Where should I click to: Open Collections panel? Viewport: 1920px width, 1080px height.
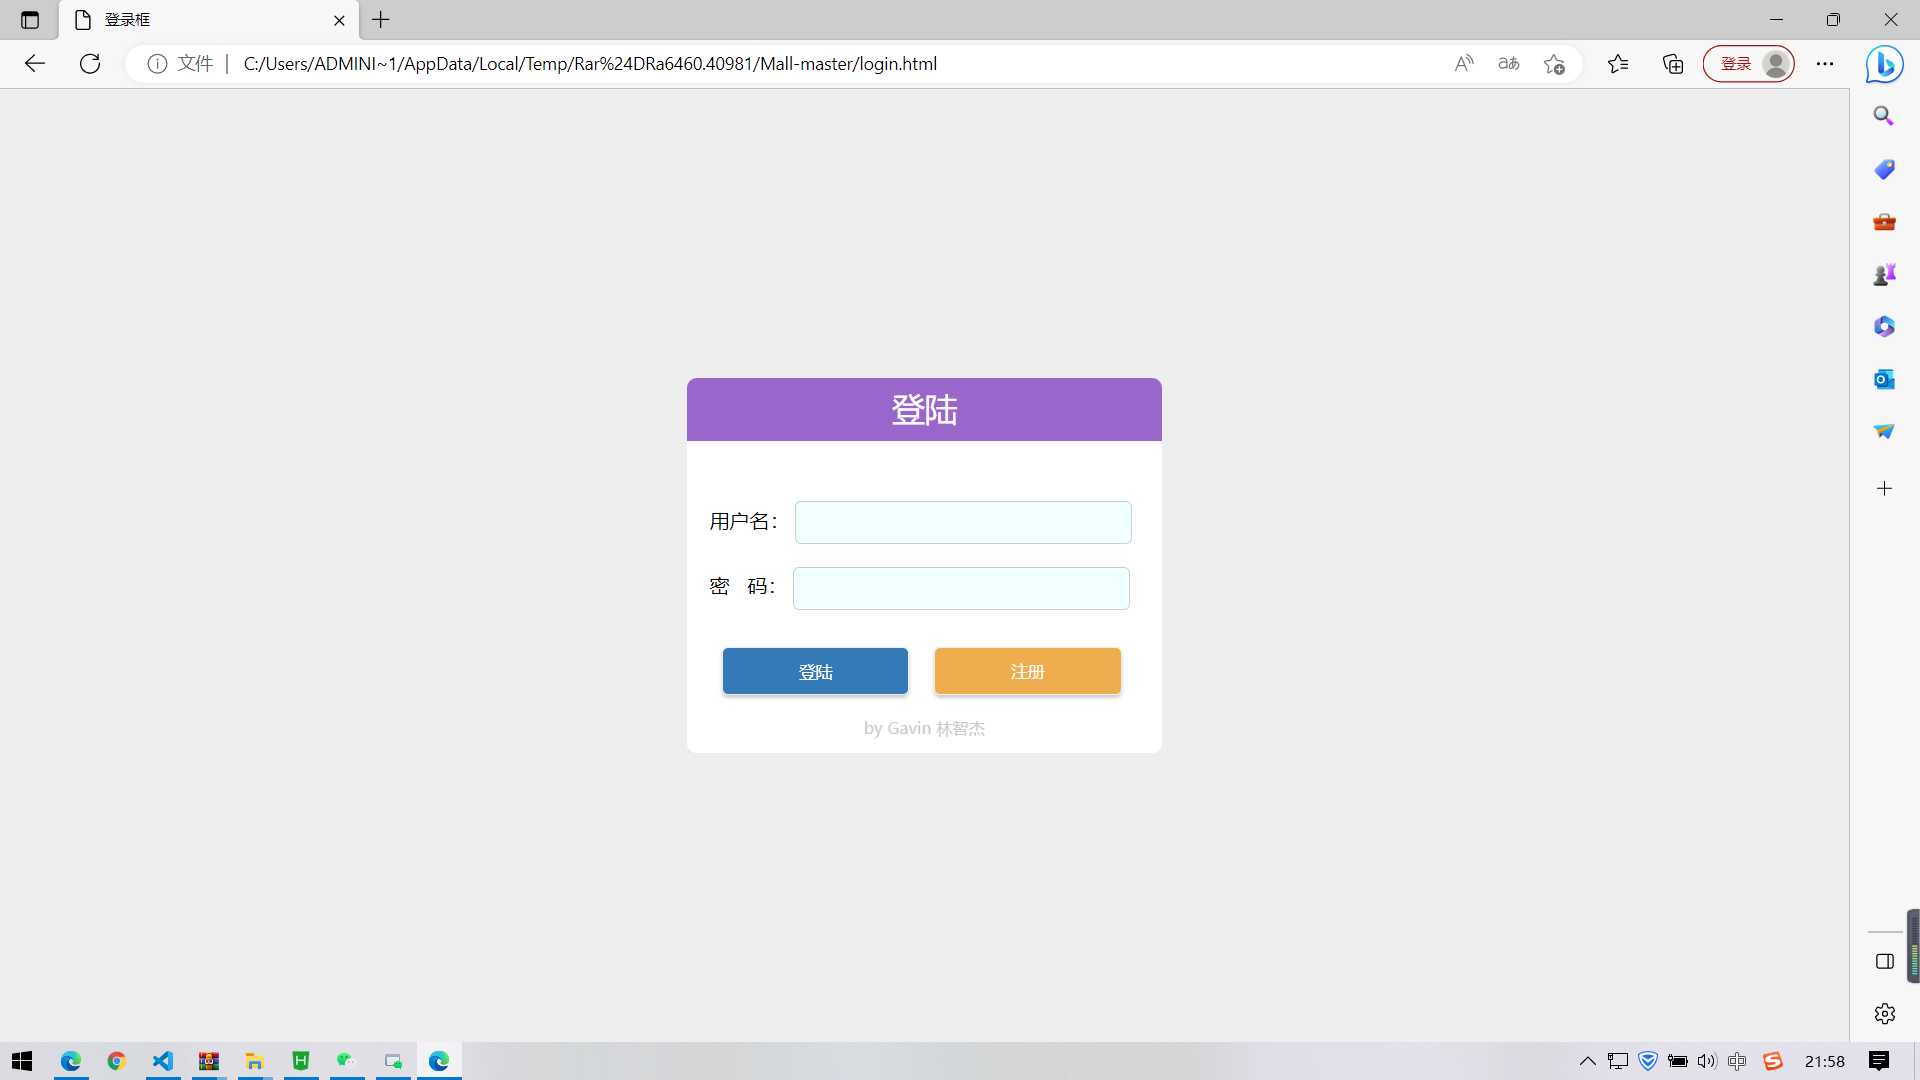pyautogui.click(x=1673, y=64)
